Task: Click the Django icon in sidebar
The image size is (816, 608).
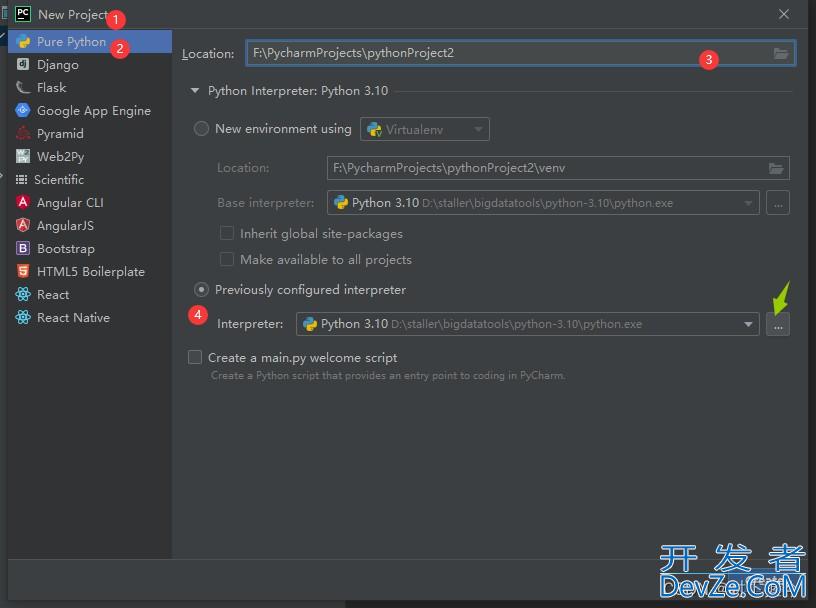Action: pyautogui.click(x=23, y=64)
